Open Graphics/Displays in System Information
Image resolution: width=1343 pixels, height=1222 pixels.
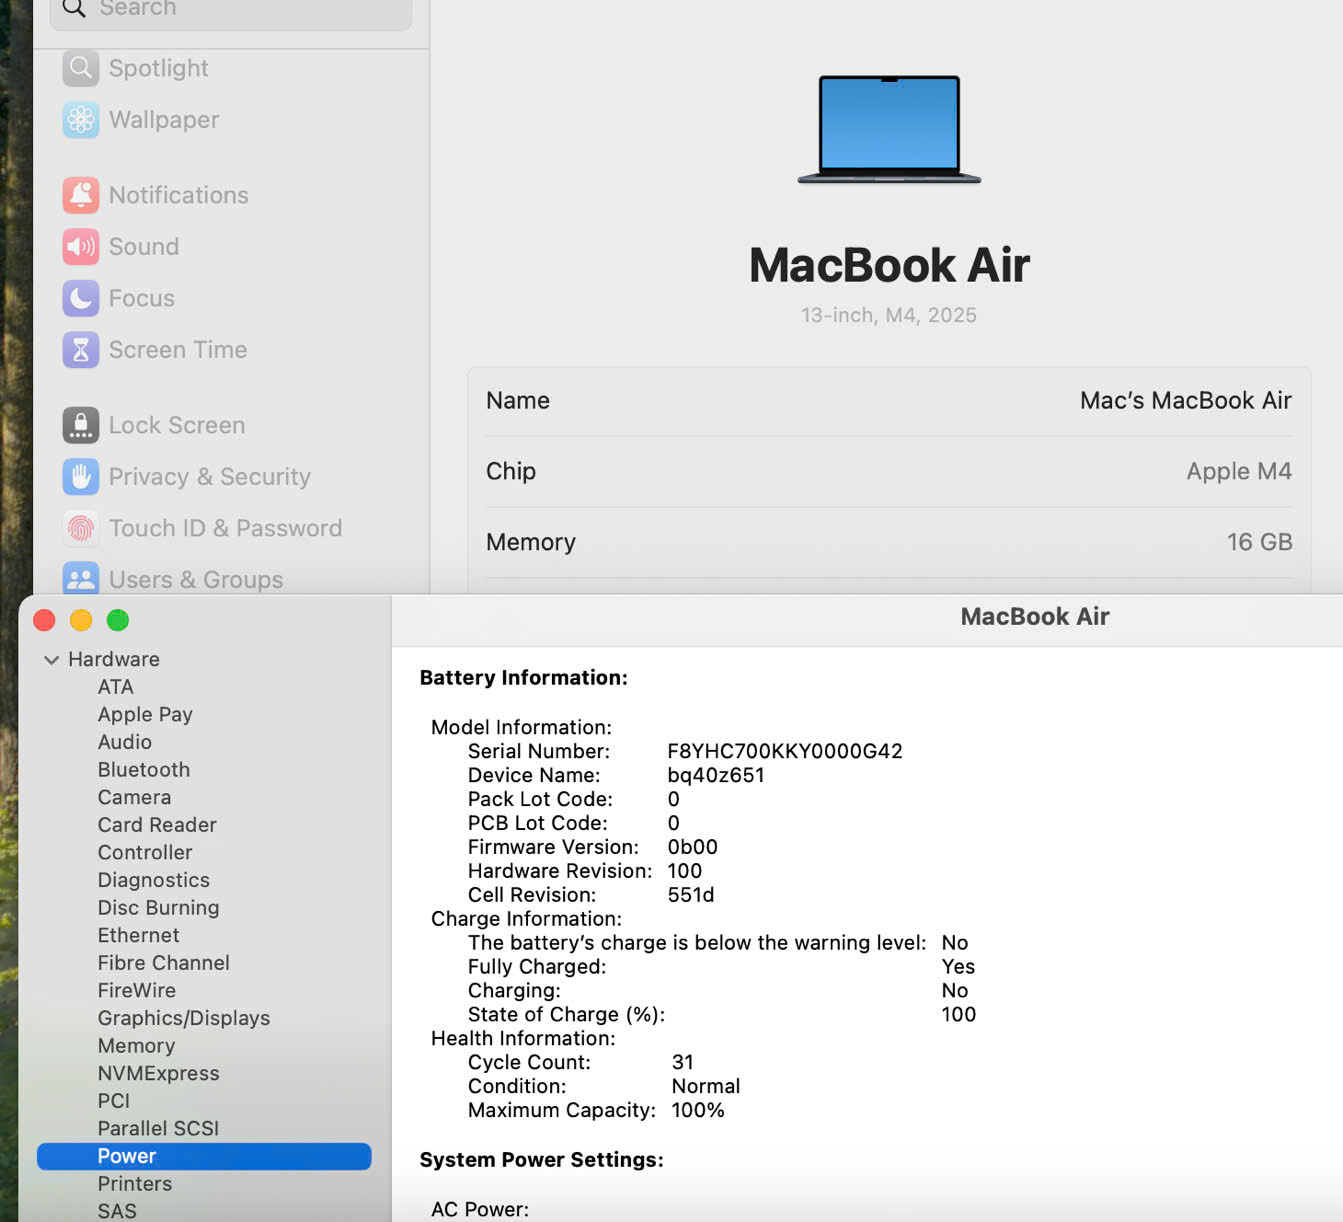pos(184,1018)
